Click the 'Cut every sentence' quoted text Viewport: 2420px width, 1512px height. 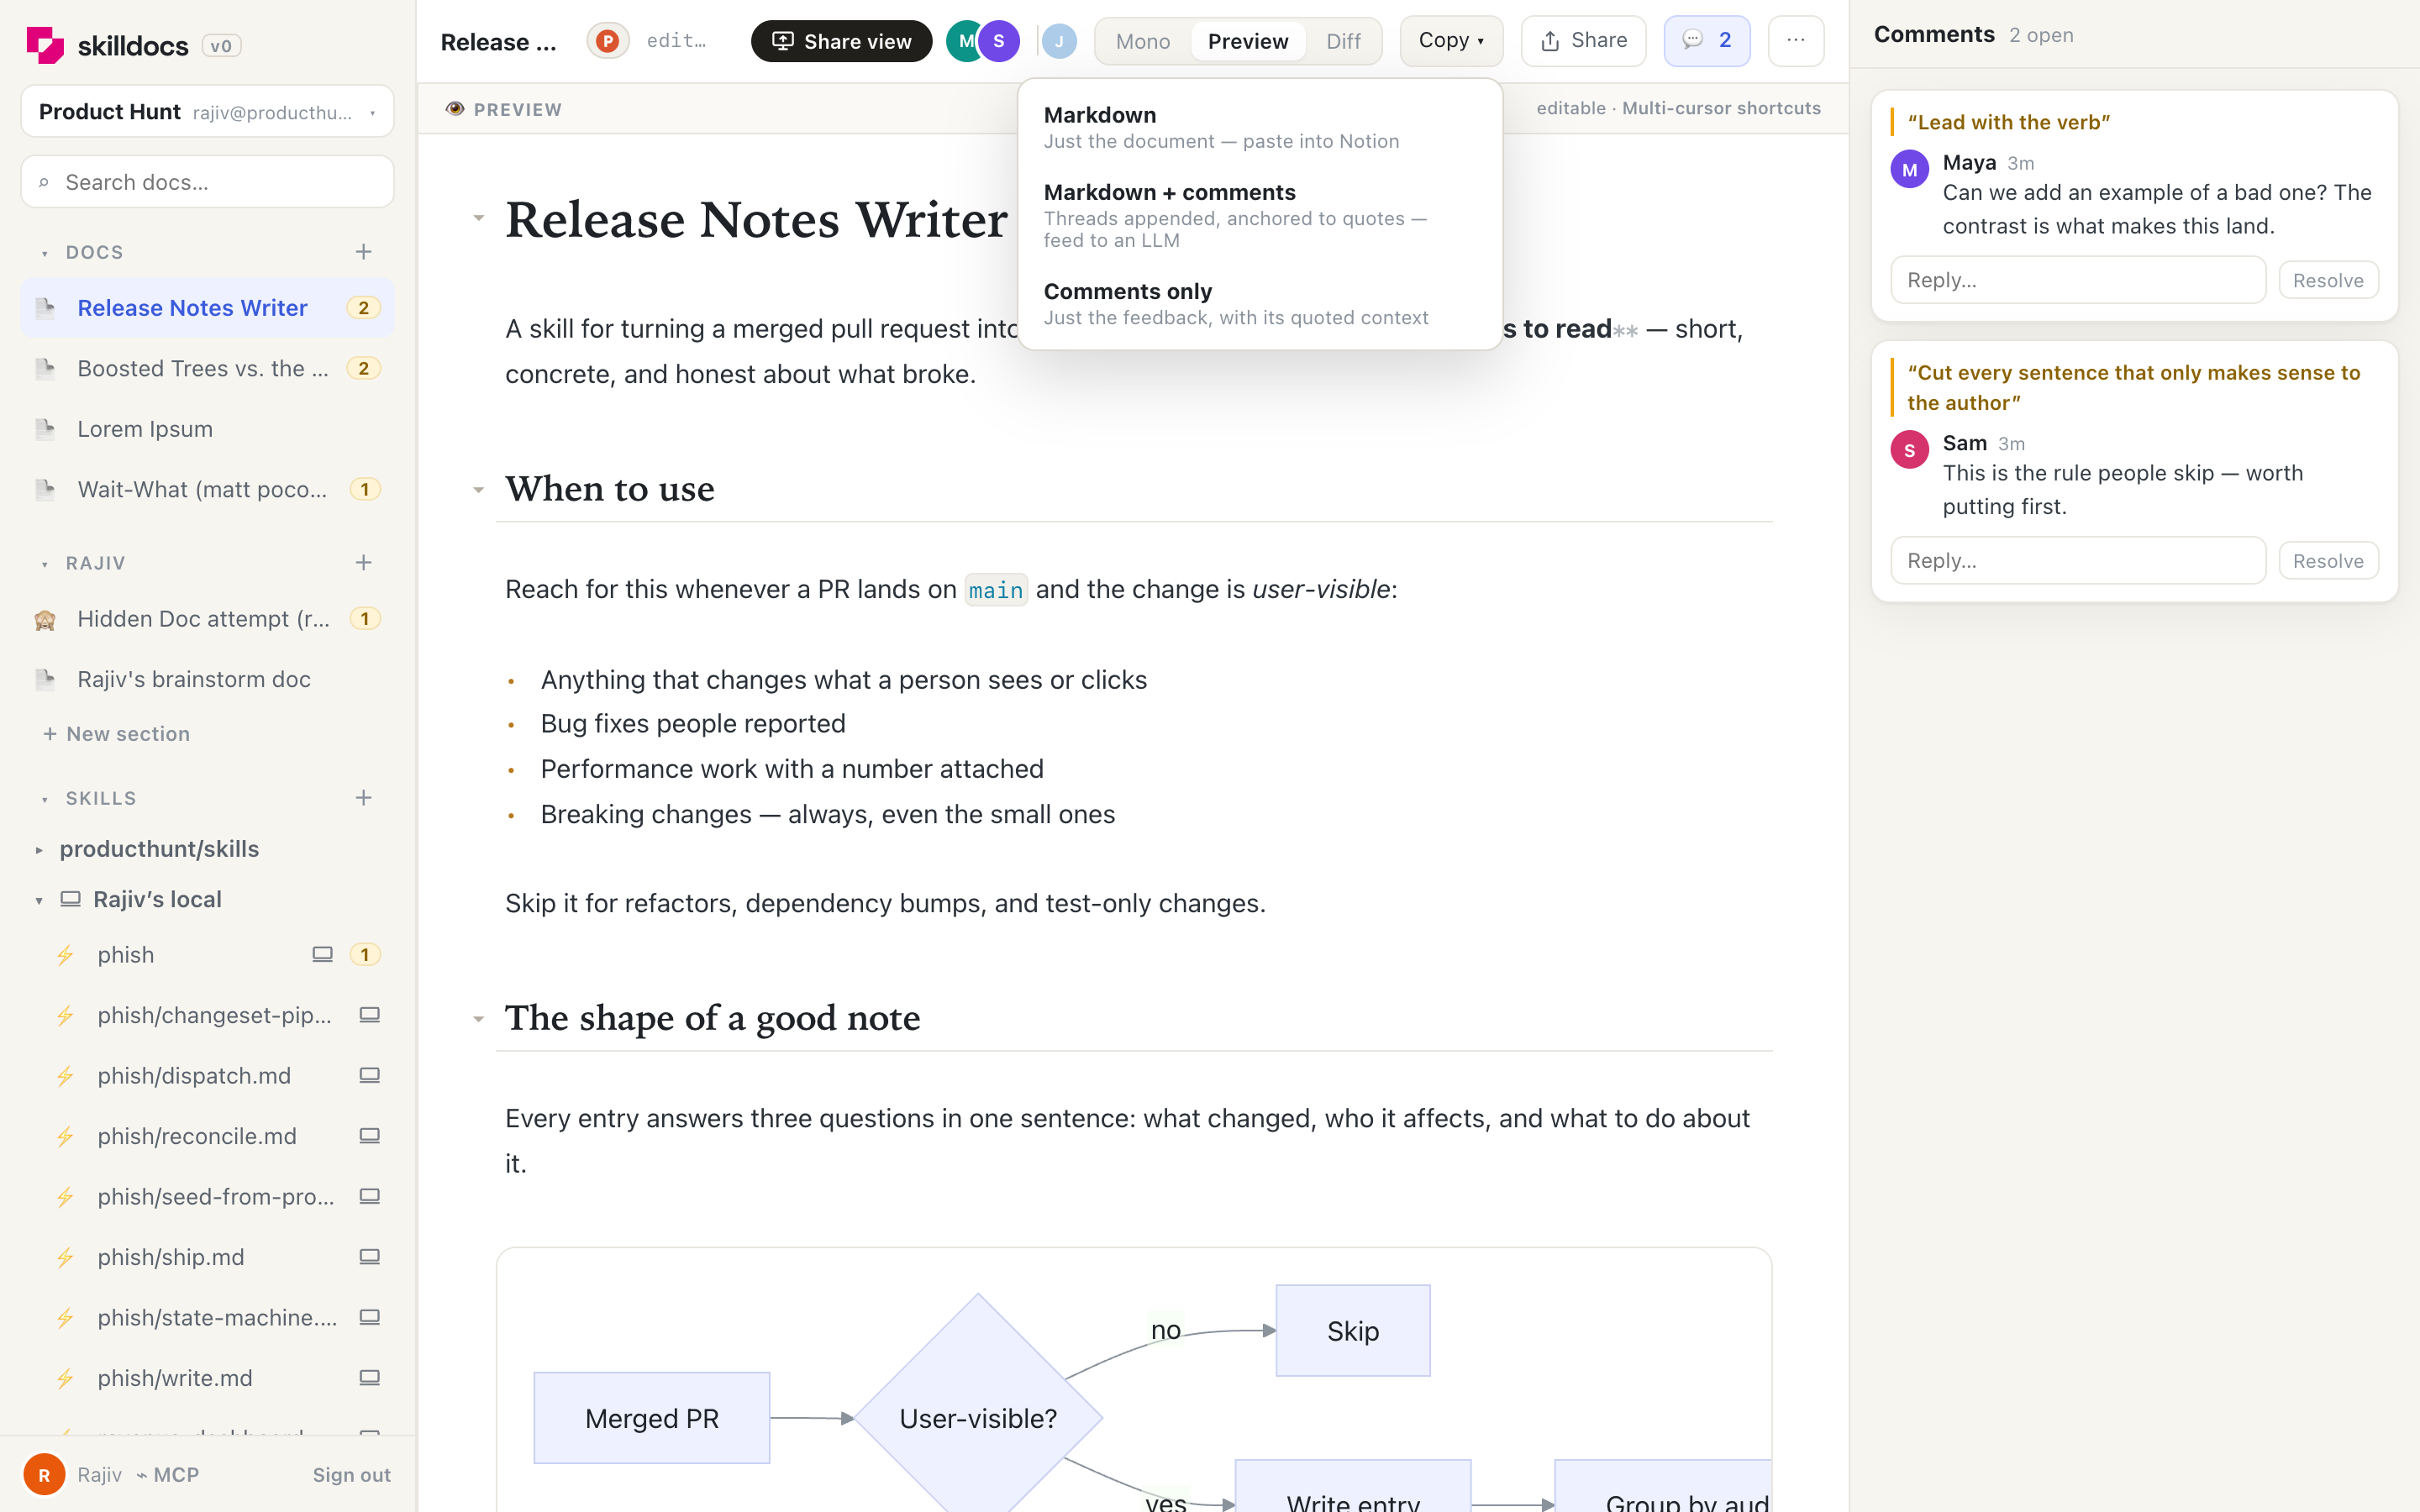[x=2133, y=387]
